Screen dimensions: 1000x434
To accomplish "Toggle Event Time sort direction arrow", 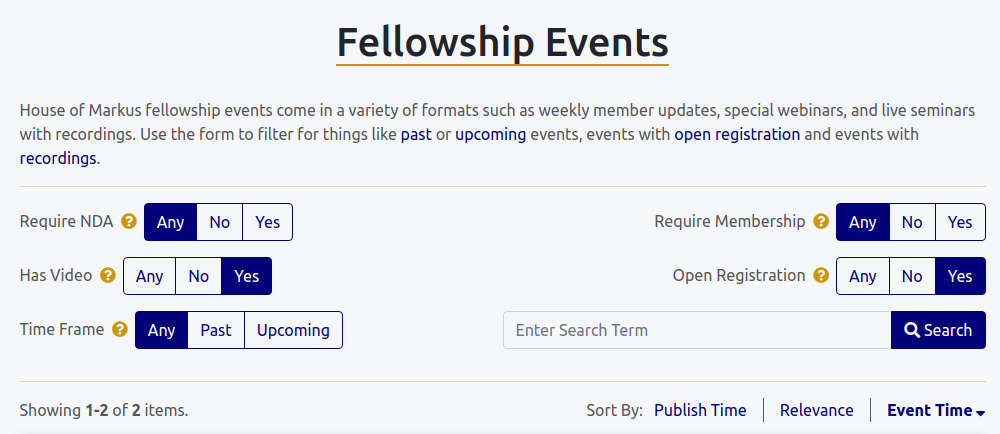I will coord(981,412).
